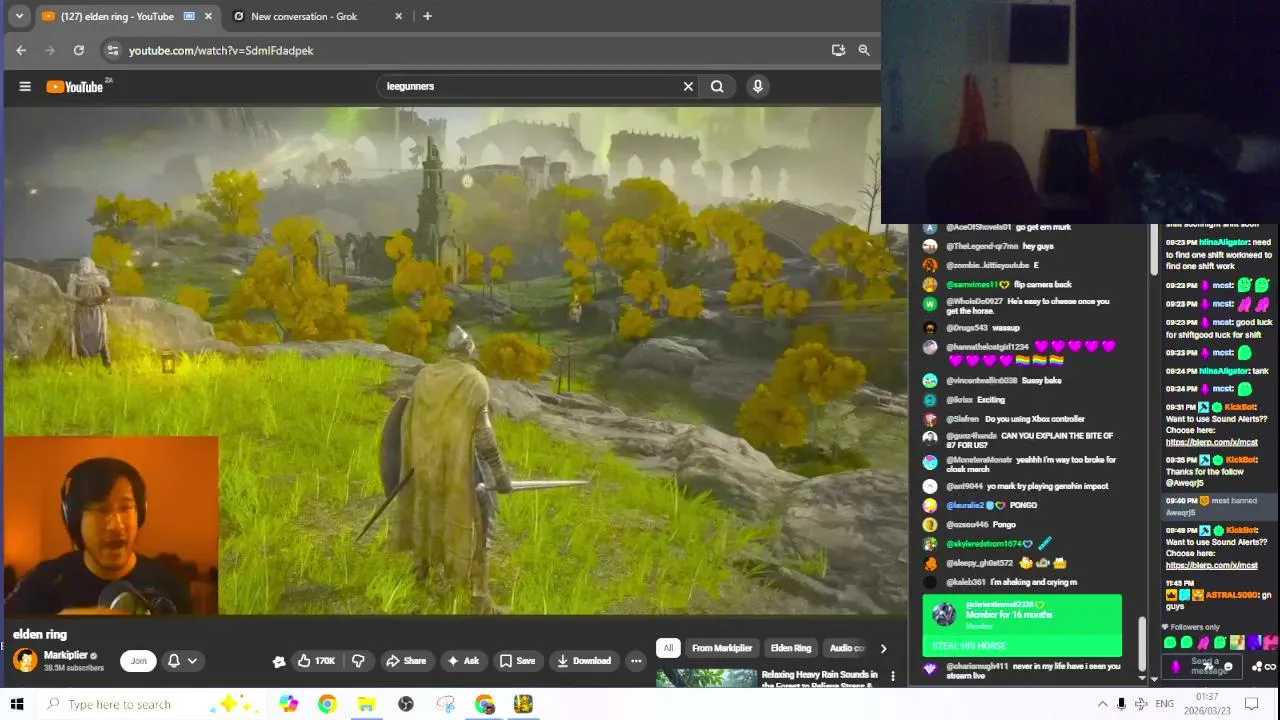Click the STEAL HIS HORSE member message
The image size is (1280, 720).
pyautogui.click(x=1021, y=645)
